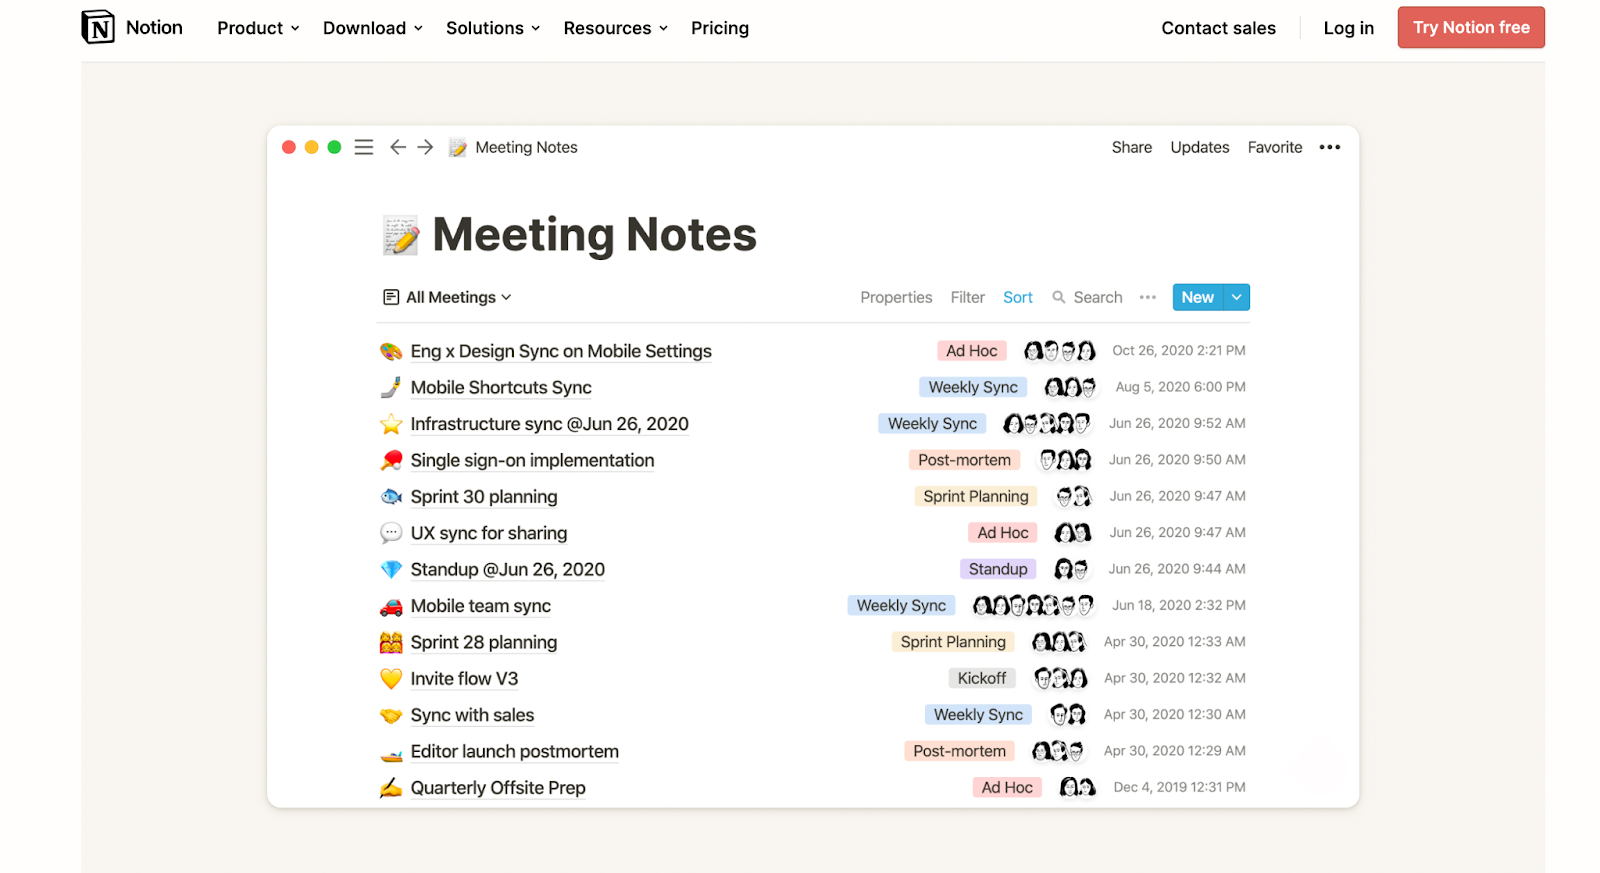Click the blue New button
The image size is (1600, 873).
click(x=1198, y=297)
